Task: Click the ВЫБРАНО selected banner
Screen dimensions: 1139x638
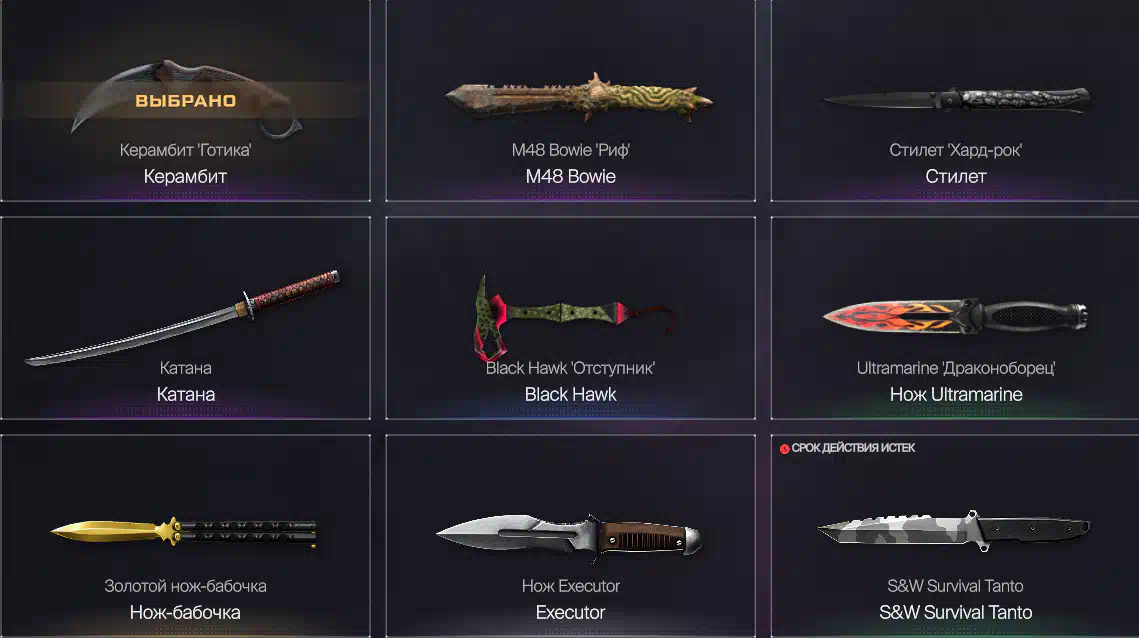Action: tap(185, 100)
